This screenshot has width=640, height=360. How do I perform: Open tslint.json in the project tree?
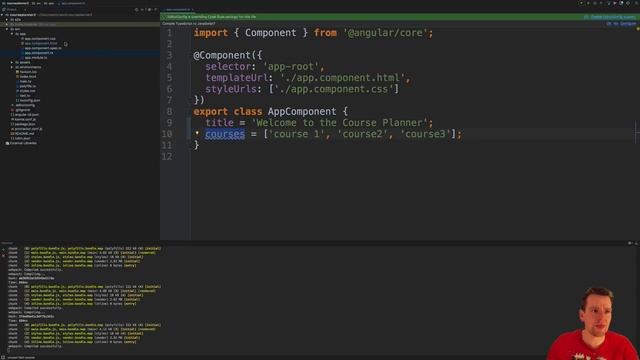click(x=22, y=138)
